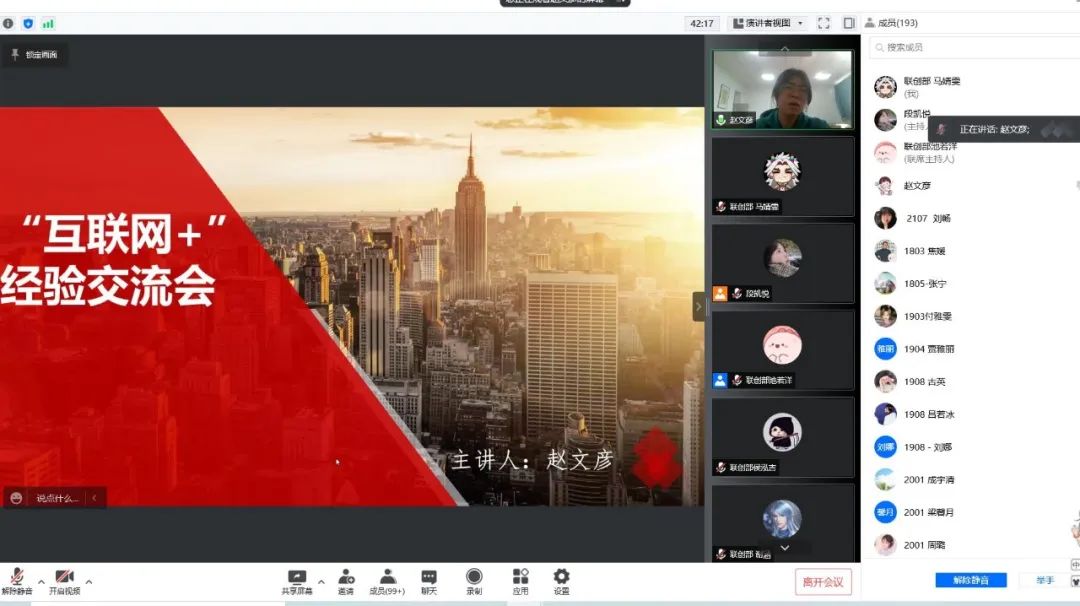Collapse the chat bar left arrow
This screenshot has height=606, width=1080.
(x=94, y=498)
